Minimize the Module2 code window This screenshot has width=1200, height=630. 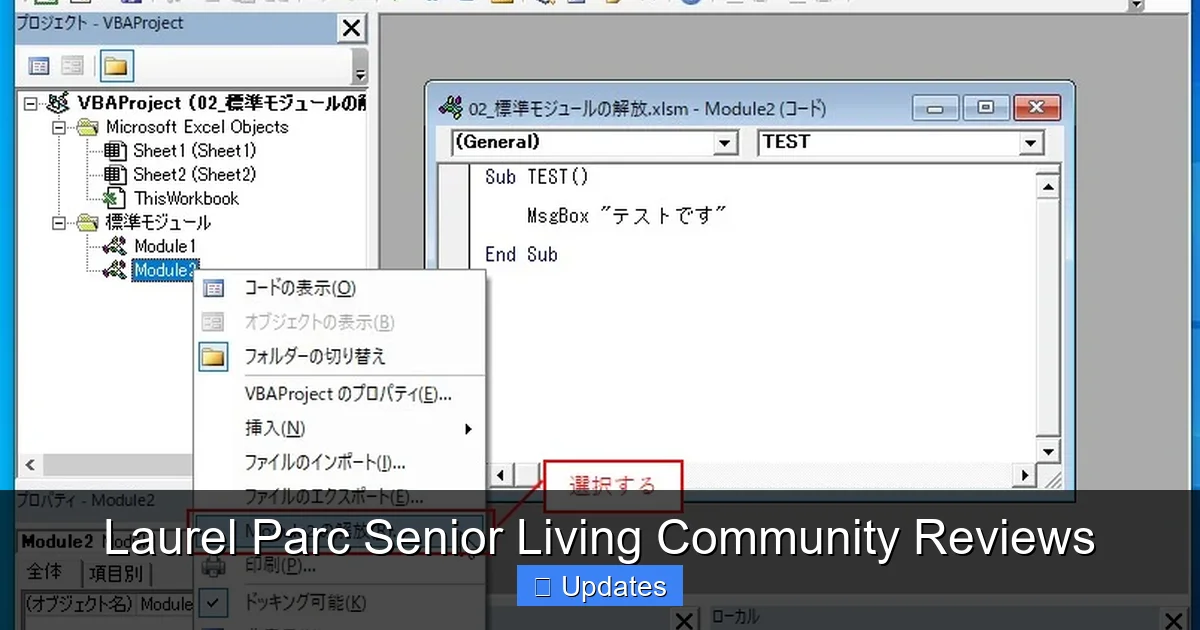(936, 108)
